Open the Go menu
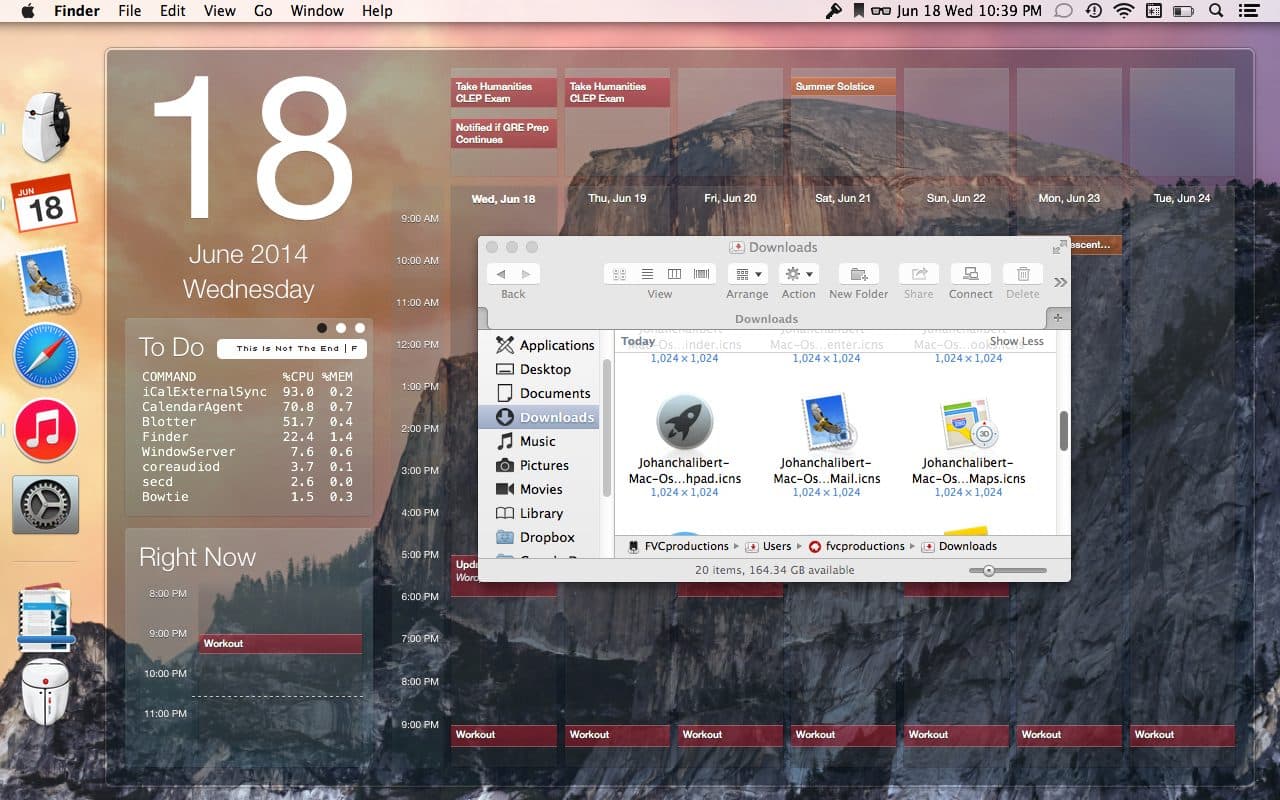 point(263,11)
